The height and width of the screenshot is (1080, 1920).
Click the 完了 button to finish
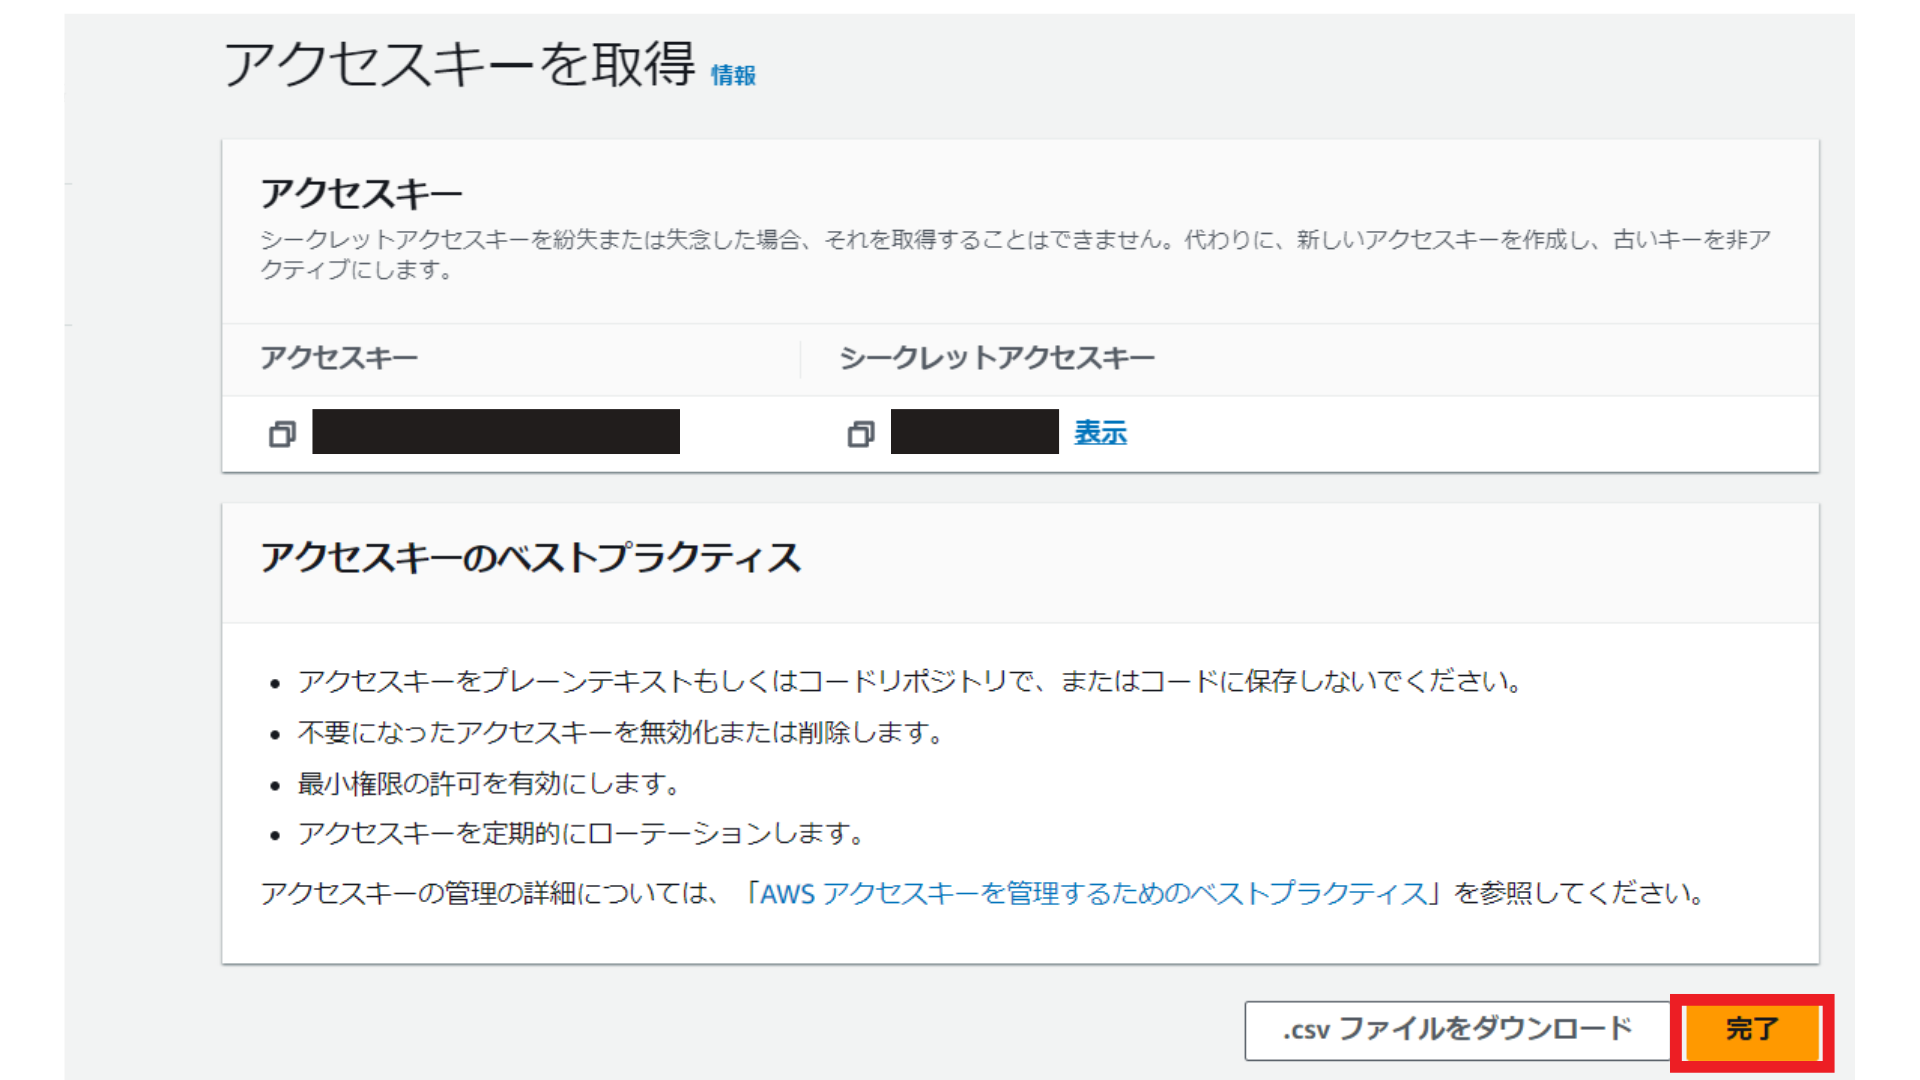(1751, 1027)
